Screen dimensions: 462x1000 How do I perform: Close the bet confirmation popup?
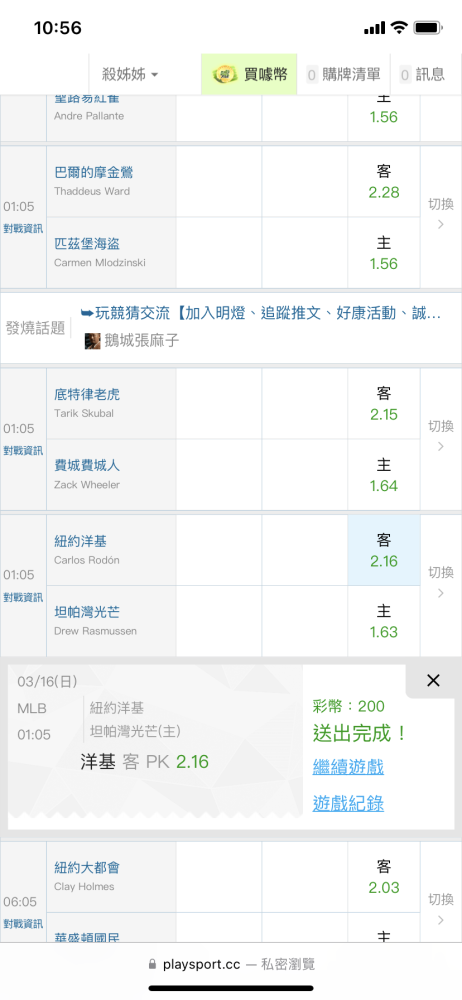click(433, 680)
